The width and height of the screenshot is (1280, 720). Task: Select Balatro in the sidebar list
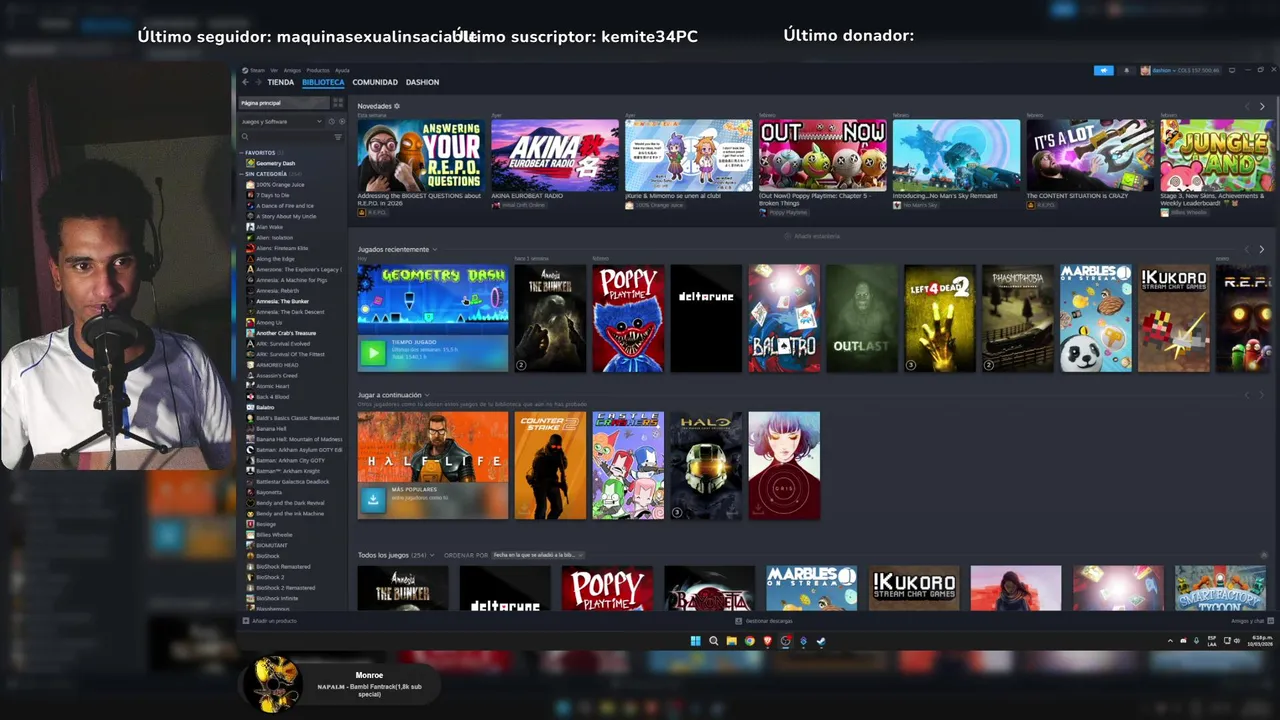tap(265, 407)
